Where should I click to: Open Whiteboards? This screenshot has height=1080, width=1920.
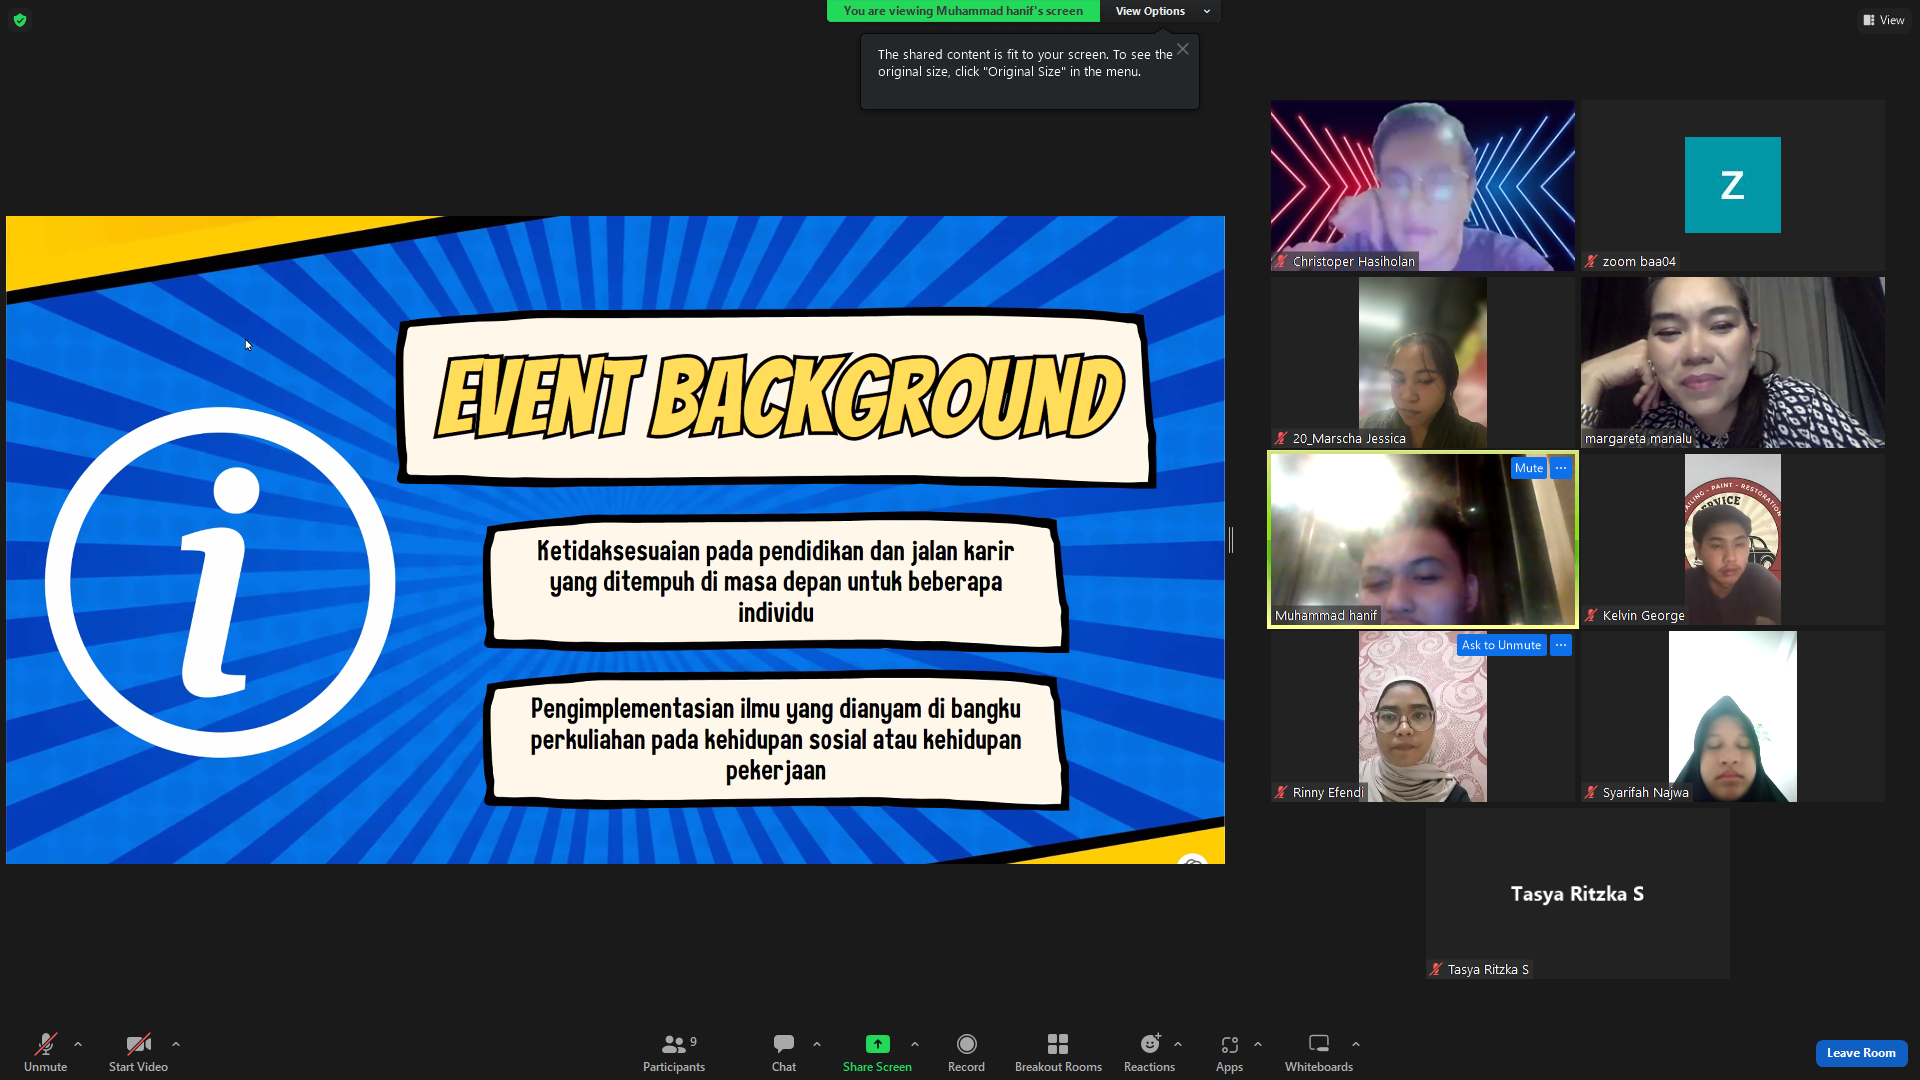[1319, 1052]
